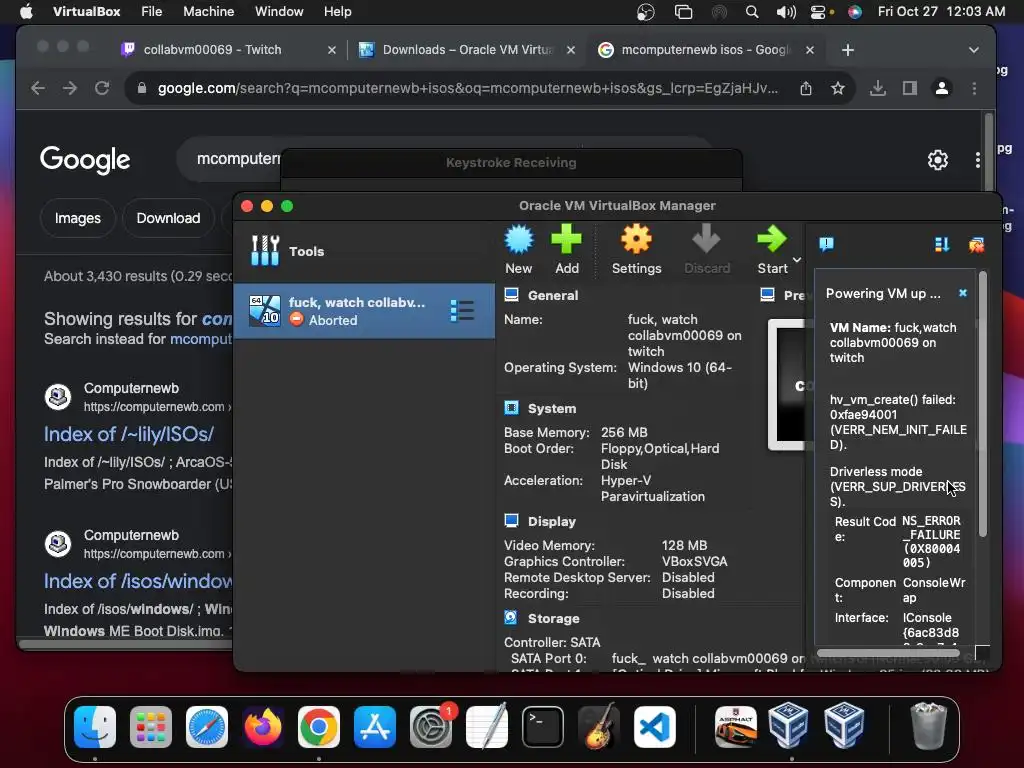Open the VirtualBox menu in menu bar
This screenshot has width=1024, height=768.
(x=86, y=12)
